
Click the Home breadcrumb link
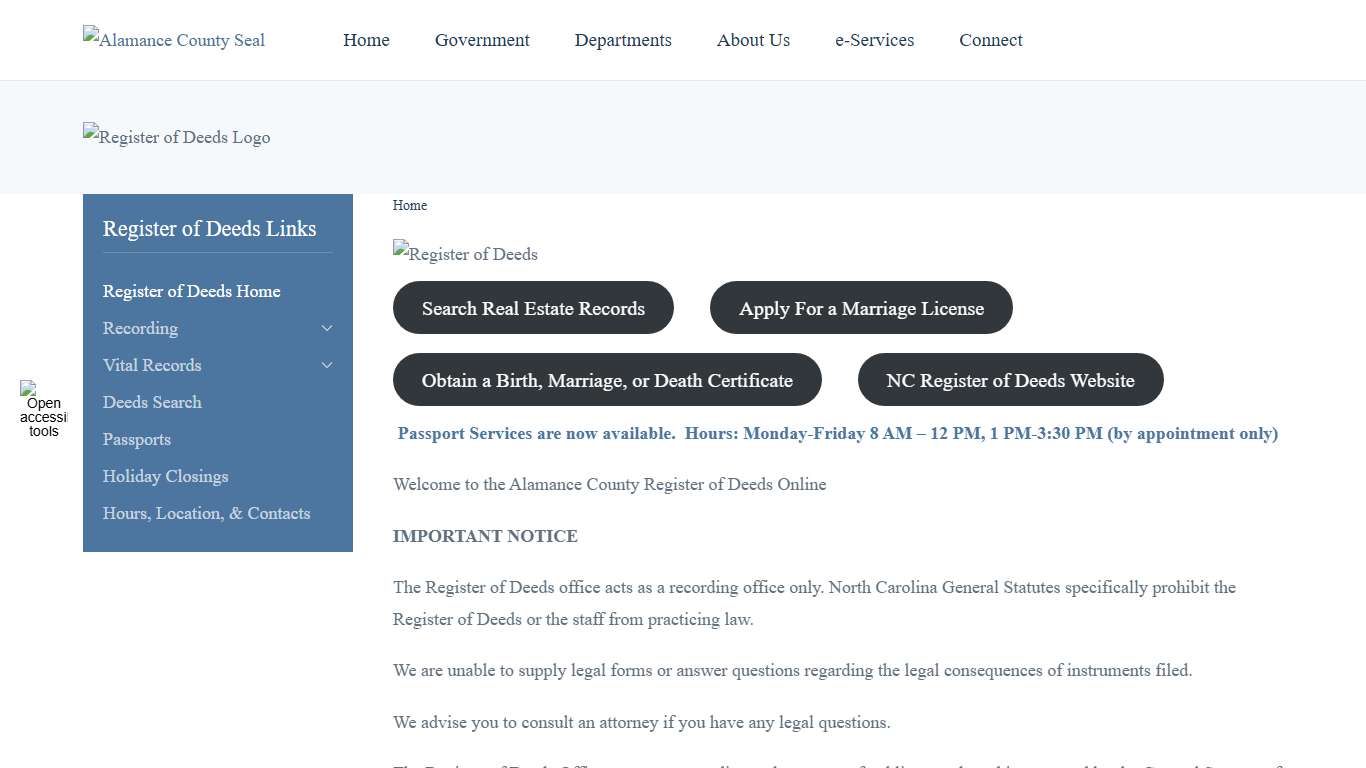(410, 205)
